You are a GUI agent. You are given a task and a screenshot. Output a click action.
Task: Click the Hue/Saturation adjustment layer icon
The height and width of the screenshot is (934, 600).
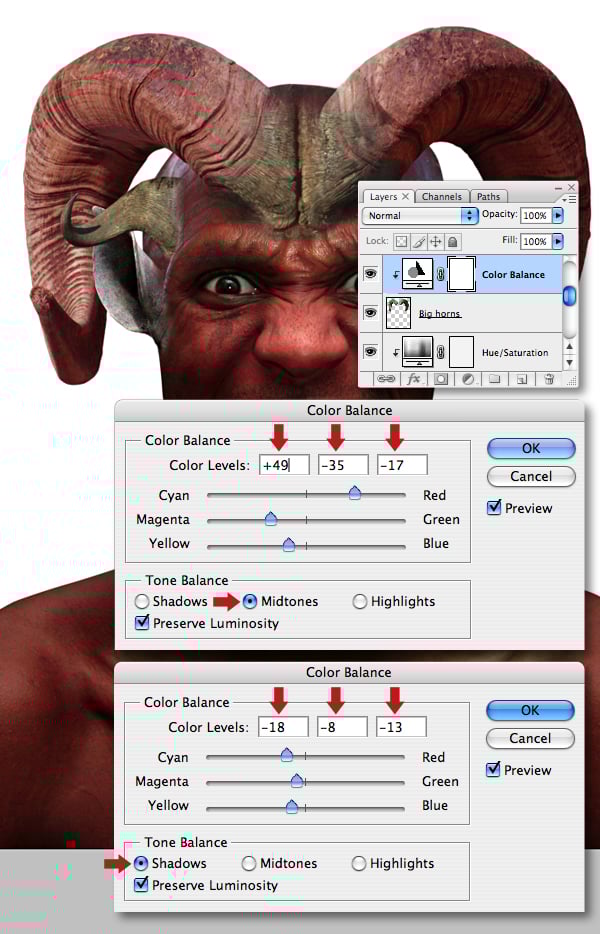[x=417, y=351]
